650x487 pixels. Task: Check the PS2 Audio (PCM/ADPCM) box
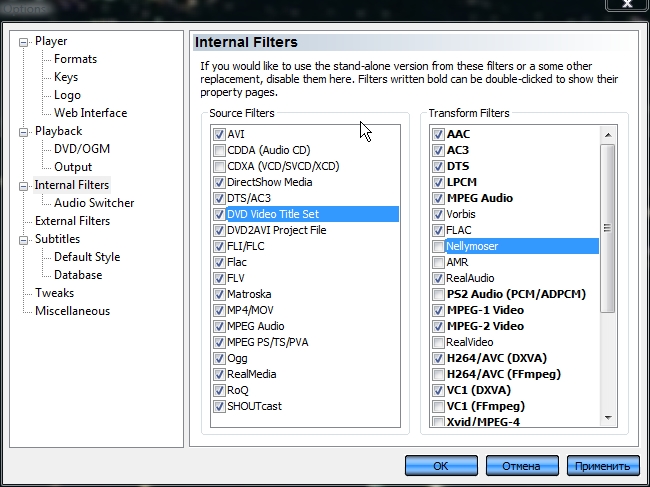(x=438, y=294)
